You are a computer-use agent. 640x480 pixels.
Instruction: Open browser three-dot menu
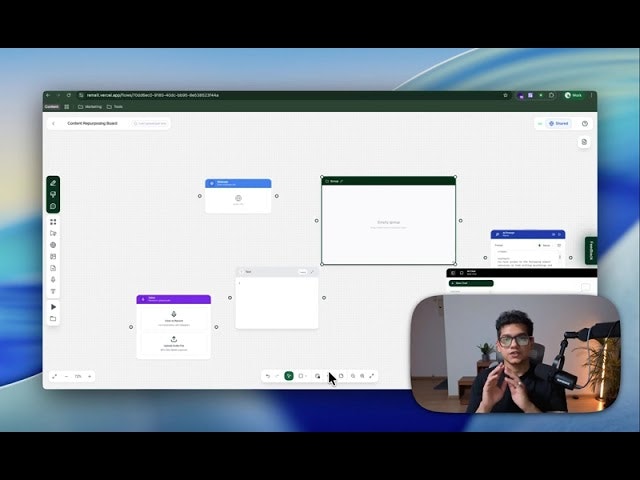coord(591,95)
